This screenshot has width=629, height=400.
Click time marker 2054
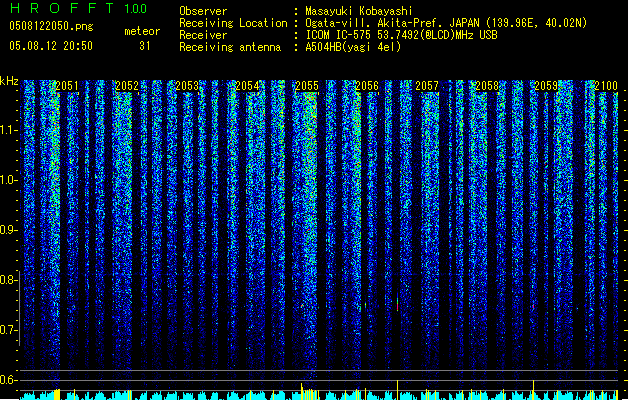tap(247, 86)
